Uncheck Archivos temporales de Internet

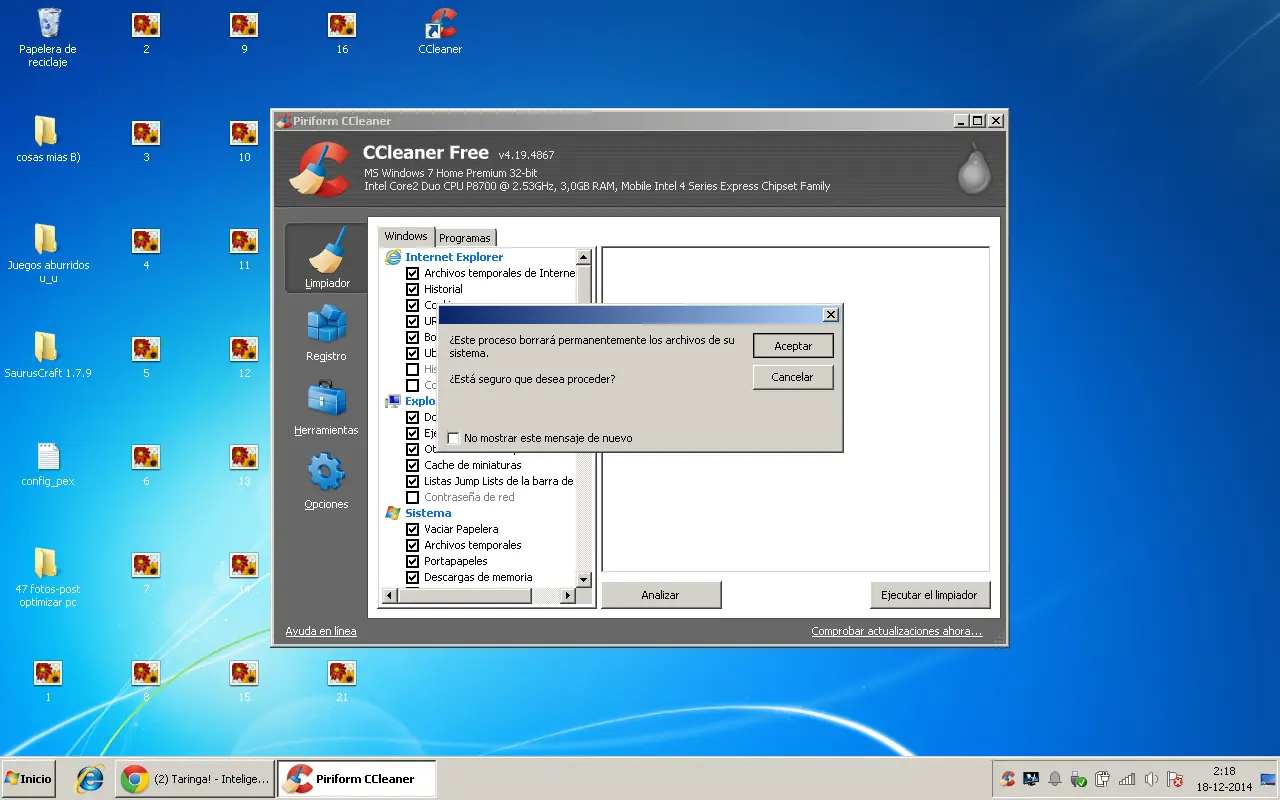[x=412, y=273]
